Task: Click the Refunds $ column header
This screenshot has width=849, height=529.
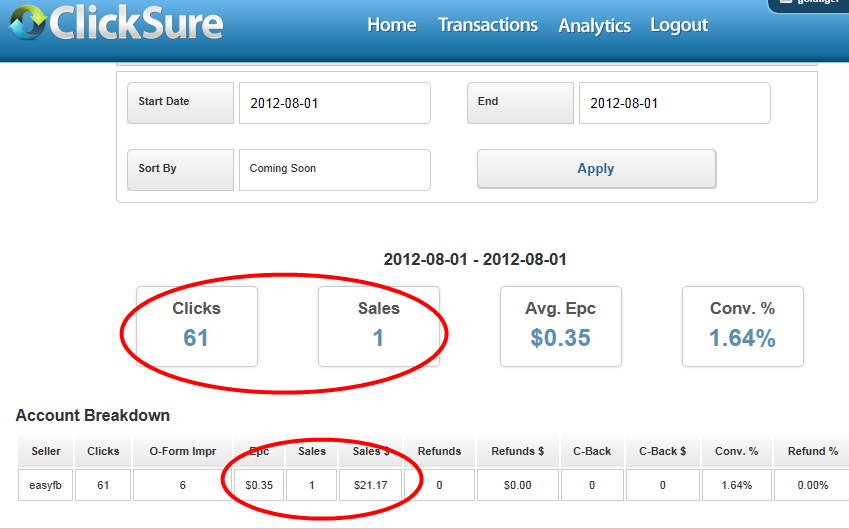Action: 518,451
